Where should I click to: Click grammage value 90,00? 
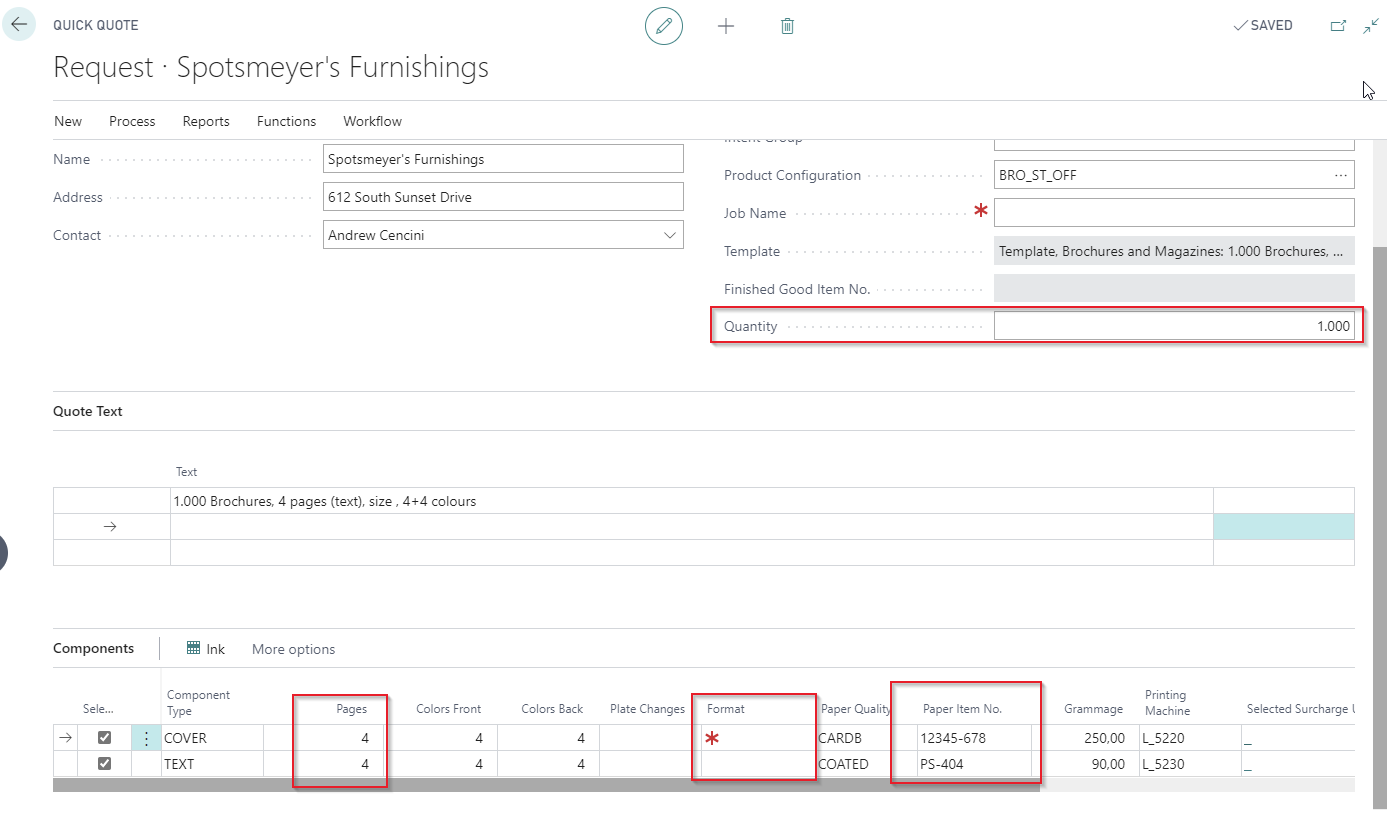coord(1107,764)
